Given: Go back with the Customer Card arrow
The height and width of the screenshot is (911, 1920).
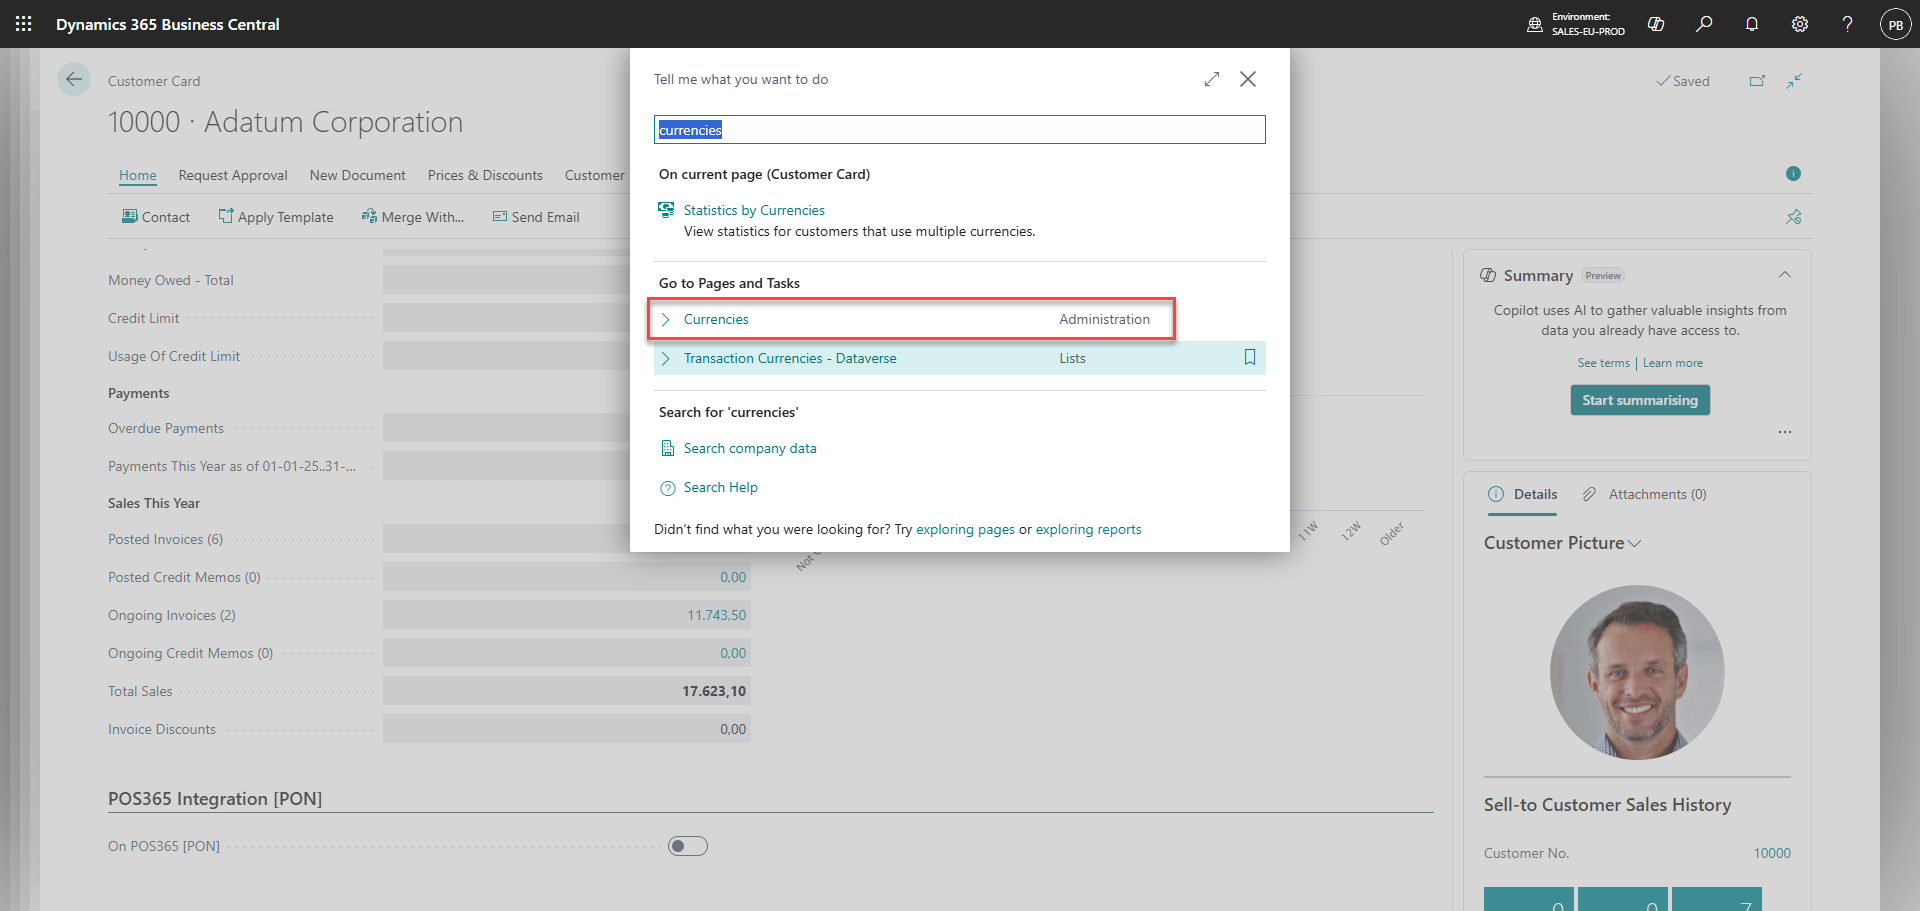Looking at the screenshot, I should pyautogui.click(x=74, y=79).
